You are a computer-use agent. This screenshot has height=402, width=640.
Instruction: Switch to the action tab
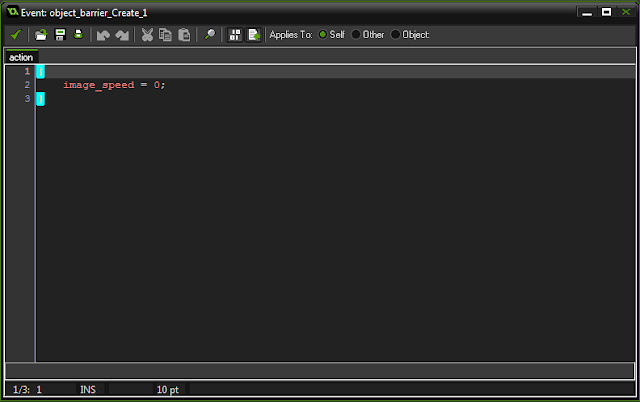pos(21,57)
